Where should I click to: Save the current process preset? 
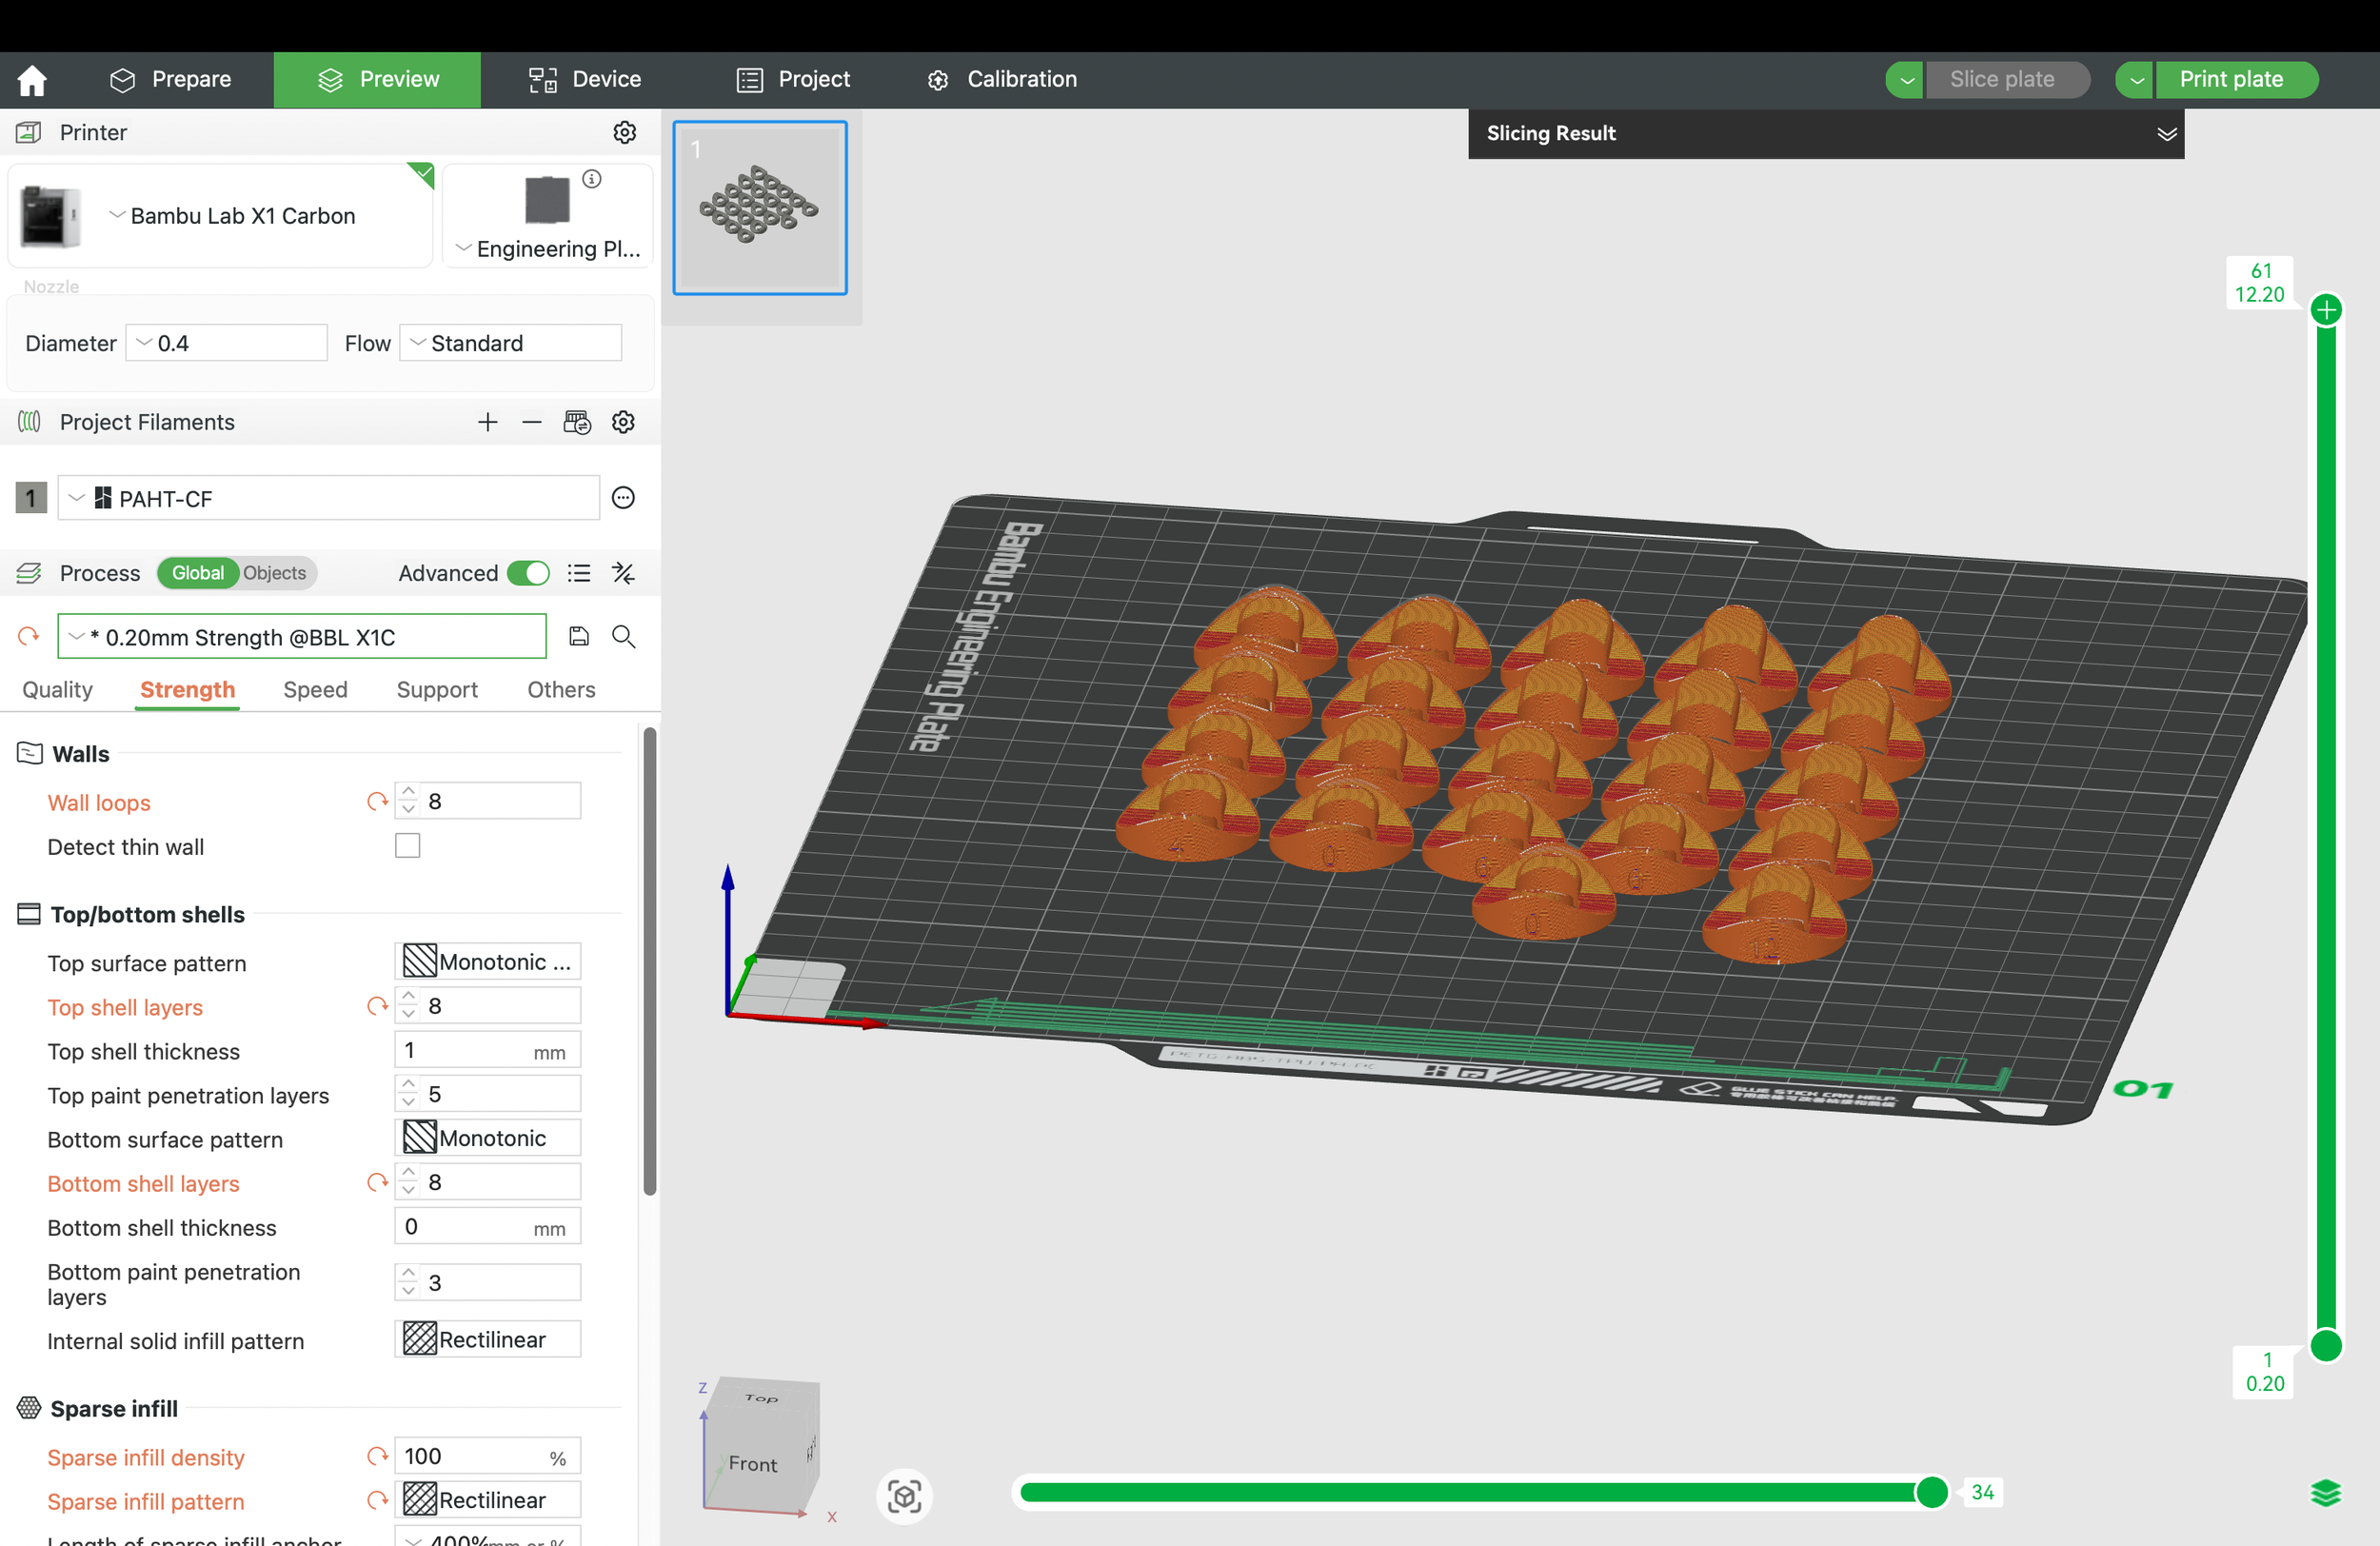pos(579,636)
